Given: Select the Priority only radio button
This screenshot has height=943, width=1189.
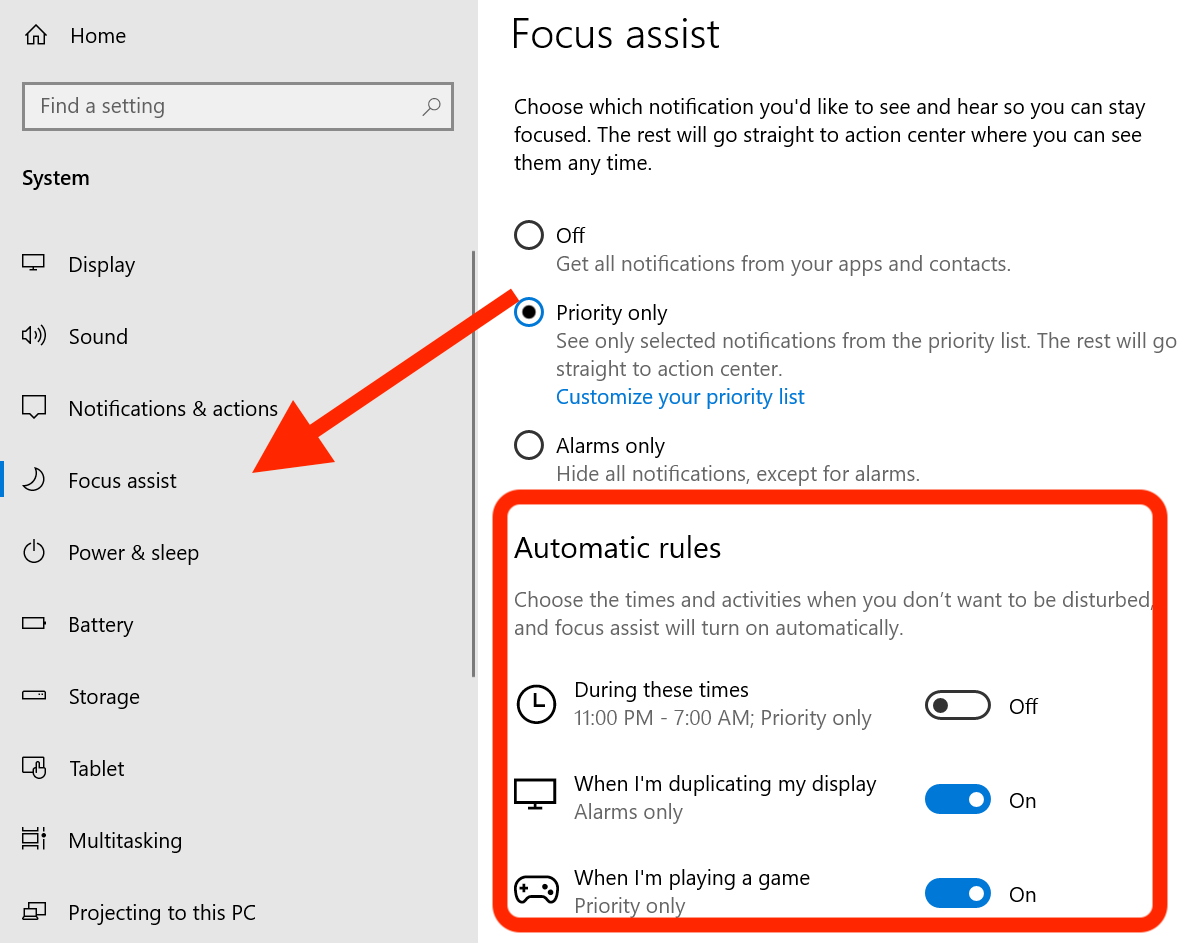Looking at the screenshot, I should pyautogui.click(x=529, y=312).
